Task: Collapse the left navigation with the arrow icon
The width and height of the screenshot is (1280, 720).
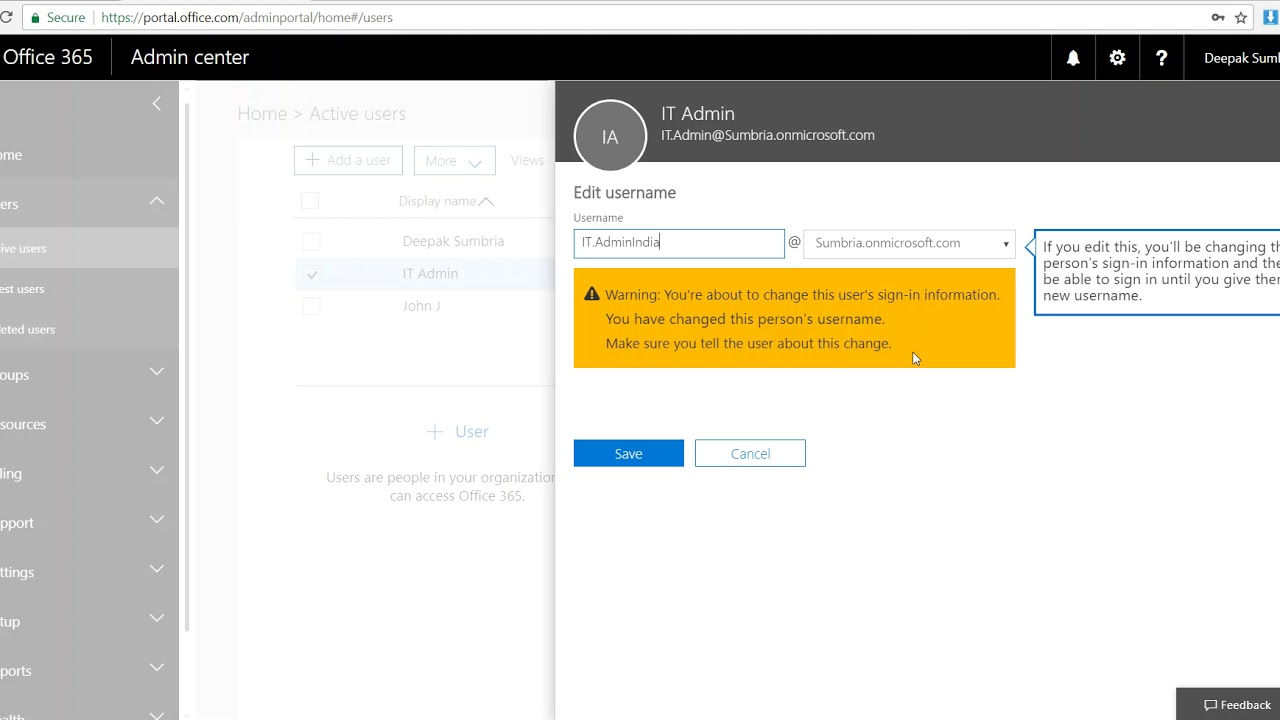Action: (156, 103)
